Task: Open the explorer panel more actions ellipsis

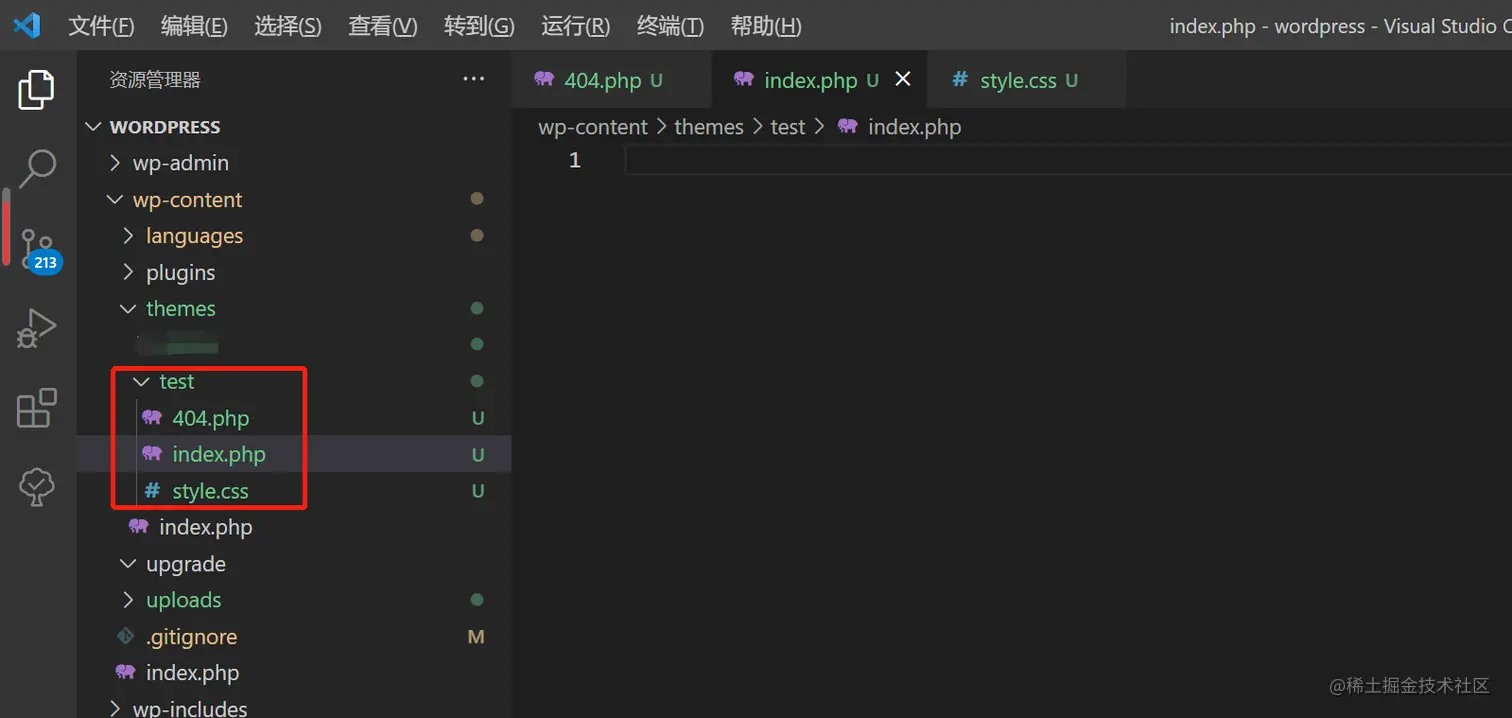Action: point(474,80)
